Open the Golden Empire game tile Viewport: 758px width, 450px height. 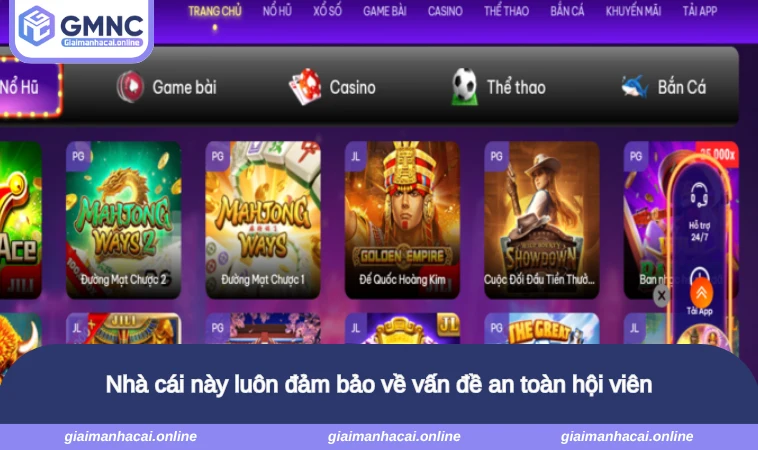click(402, 219)
